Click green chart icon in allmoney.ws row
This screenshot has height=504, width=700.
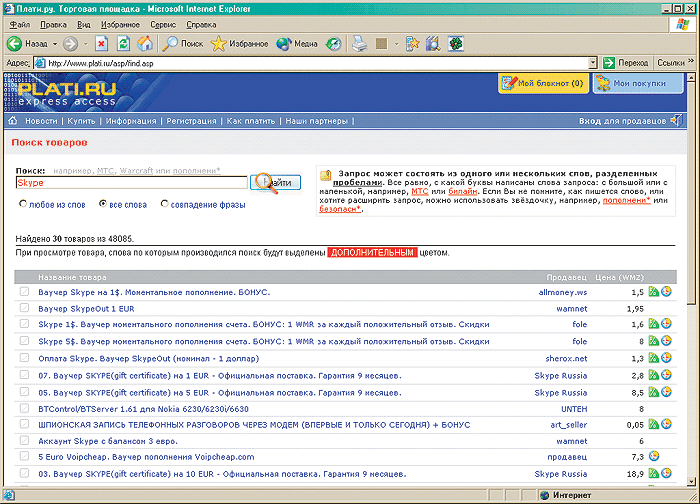654,292
